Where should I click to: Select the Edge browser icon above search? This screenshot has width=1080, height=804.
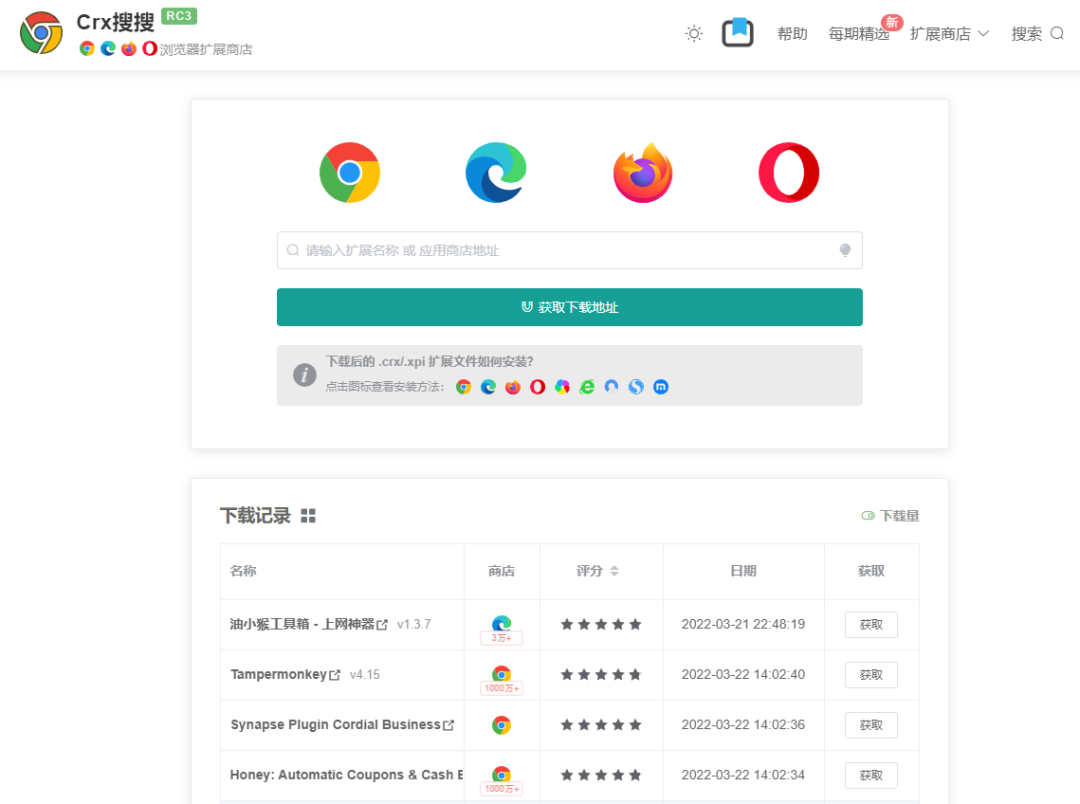click(x=496, y=172)
